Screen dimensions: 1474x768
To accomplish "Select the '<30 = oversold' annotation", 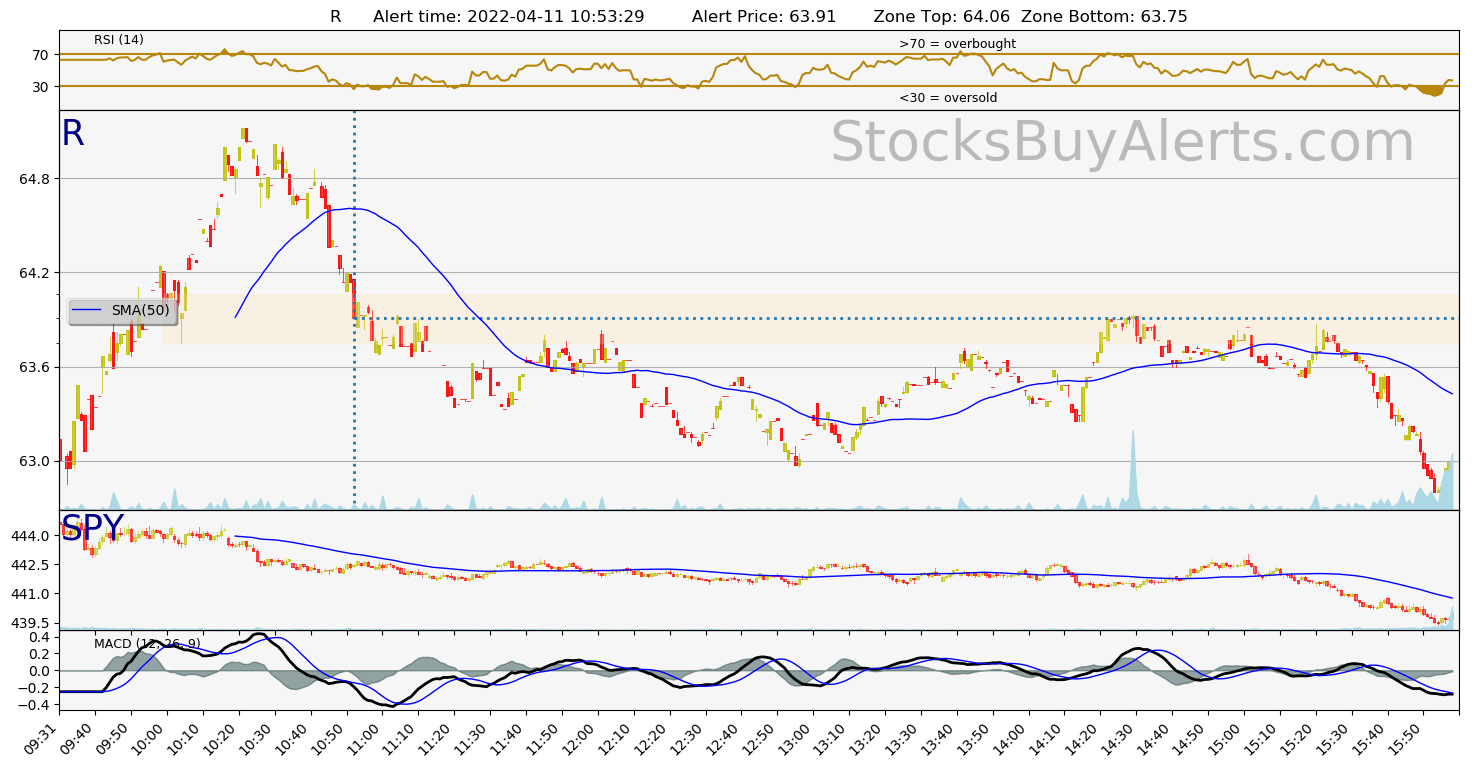I will (x=948, y=98).
